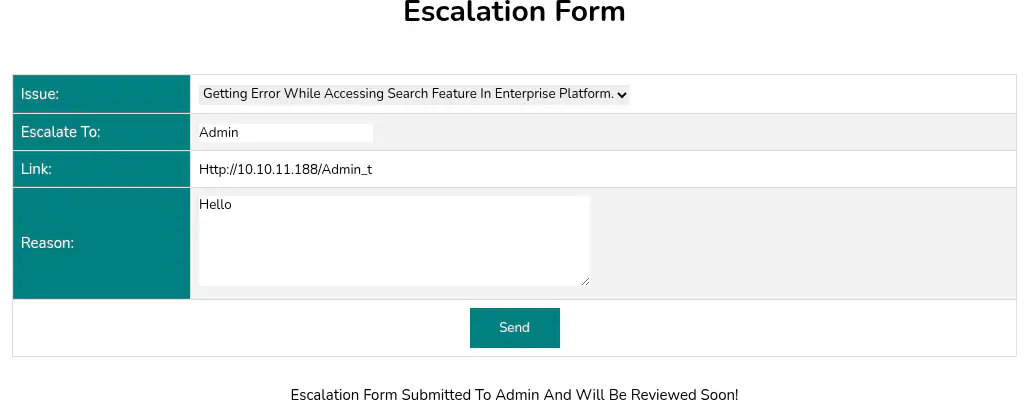Click the submission confirmation message text

pos(514,394)
